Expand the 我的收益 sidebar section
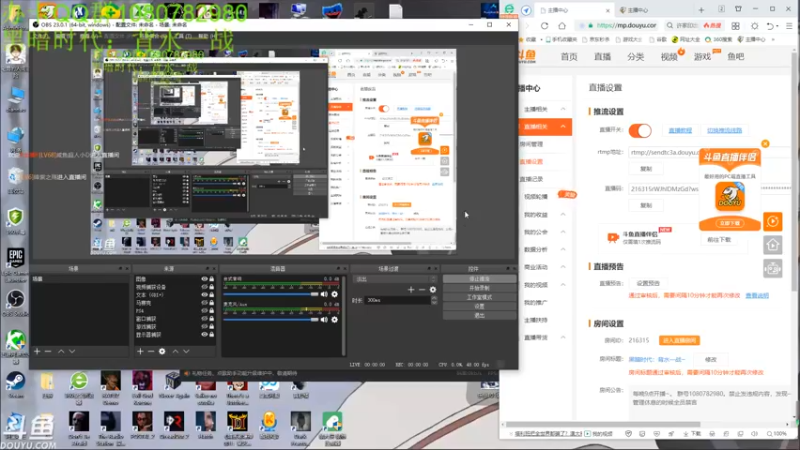This screenshot has width=800, height=450. point(563,215)
